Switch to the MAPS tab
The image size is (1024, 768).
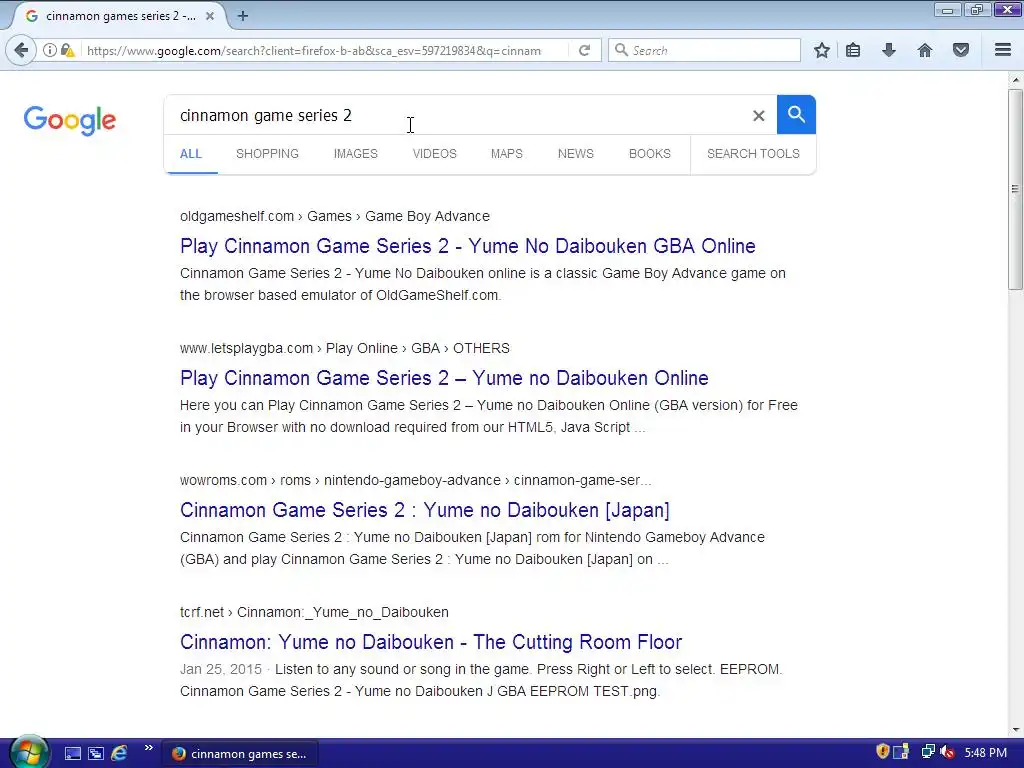pyautogui.click(x=507, y=153)
